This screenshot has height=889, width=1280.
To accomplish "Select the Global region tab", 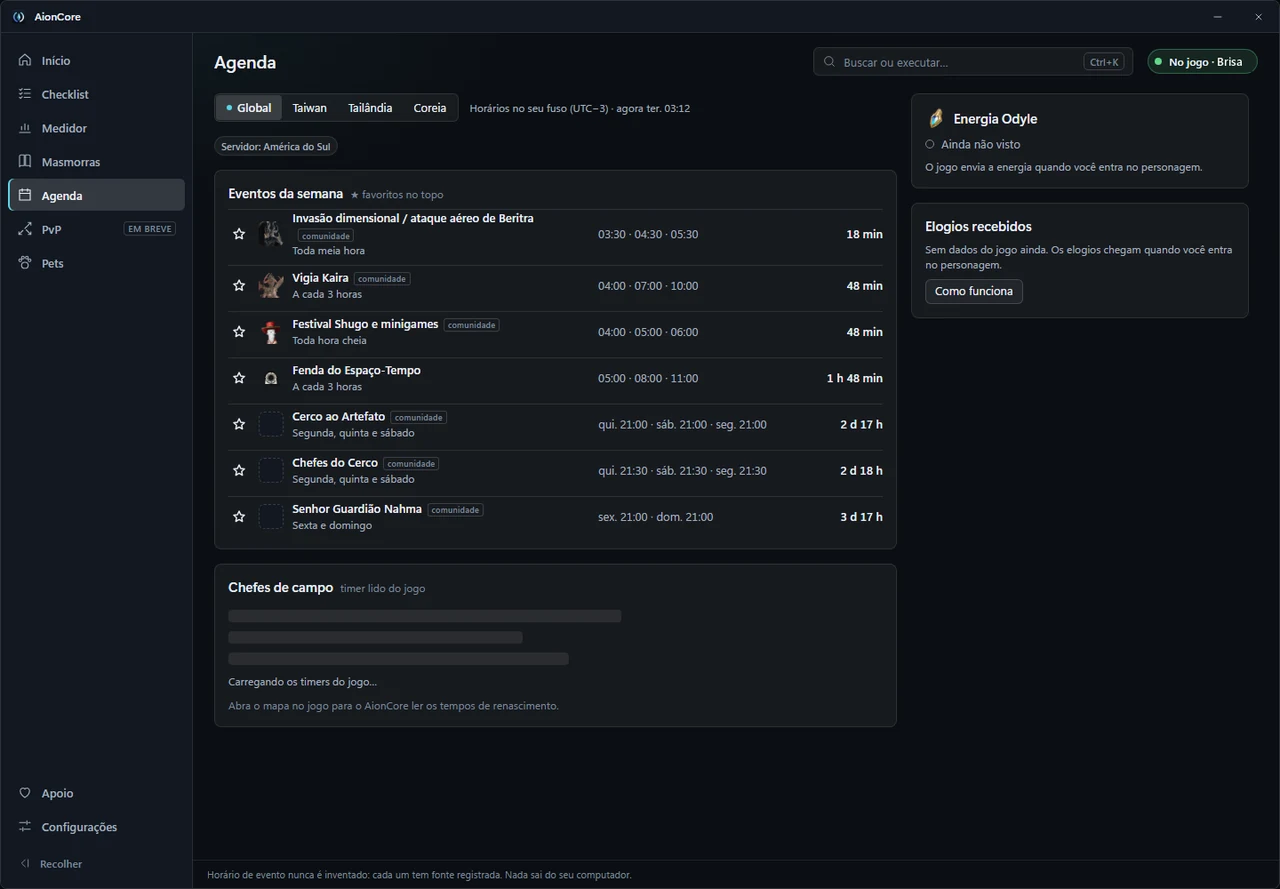I will [249, 108].
